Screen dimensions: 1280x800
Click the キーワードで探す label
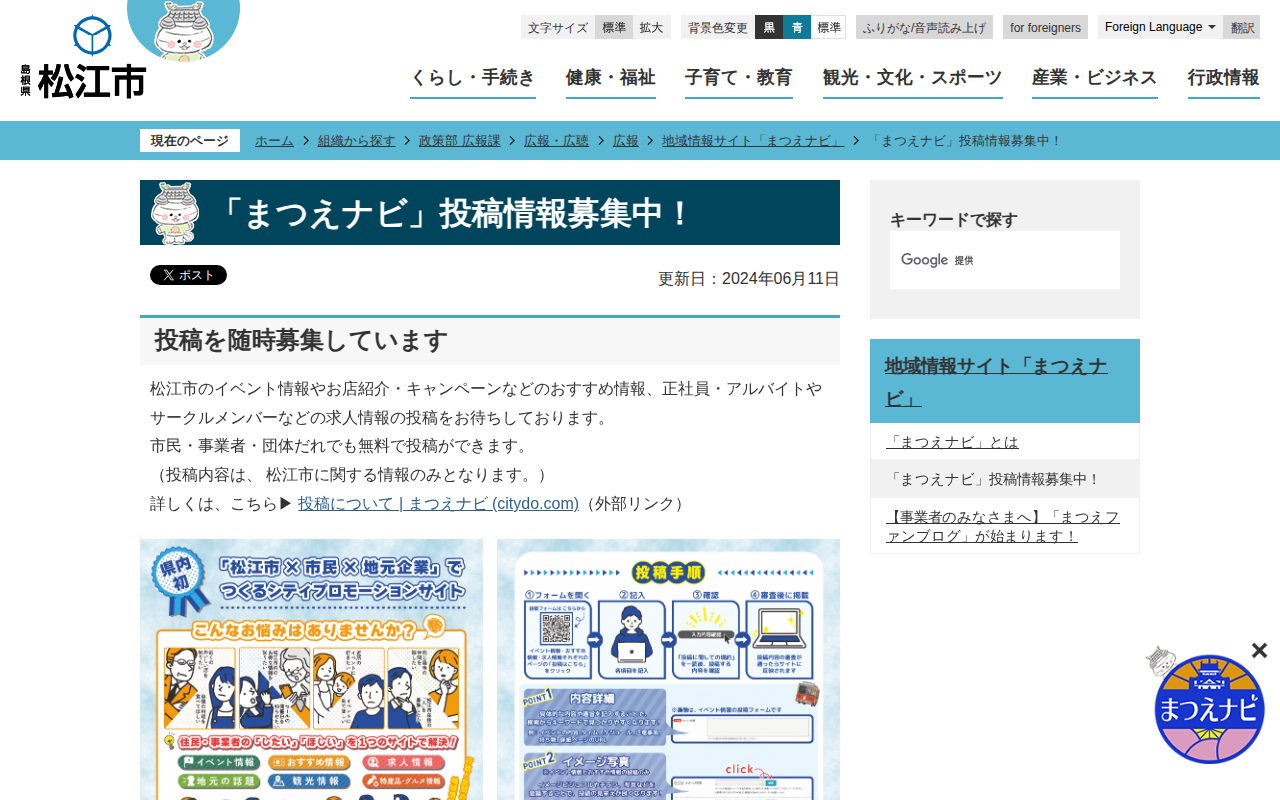click(x=954, y=219)
